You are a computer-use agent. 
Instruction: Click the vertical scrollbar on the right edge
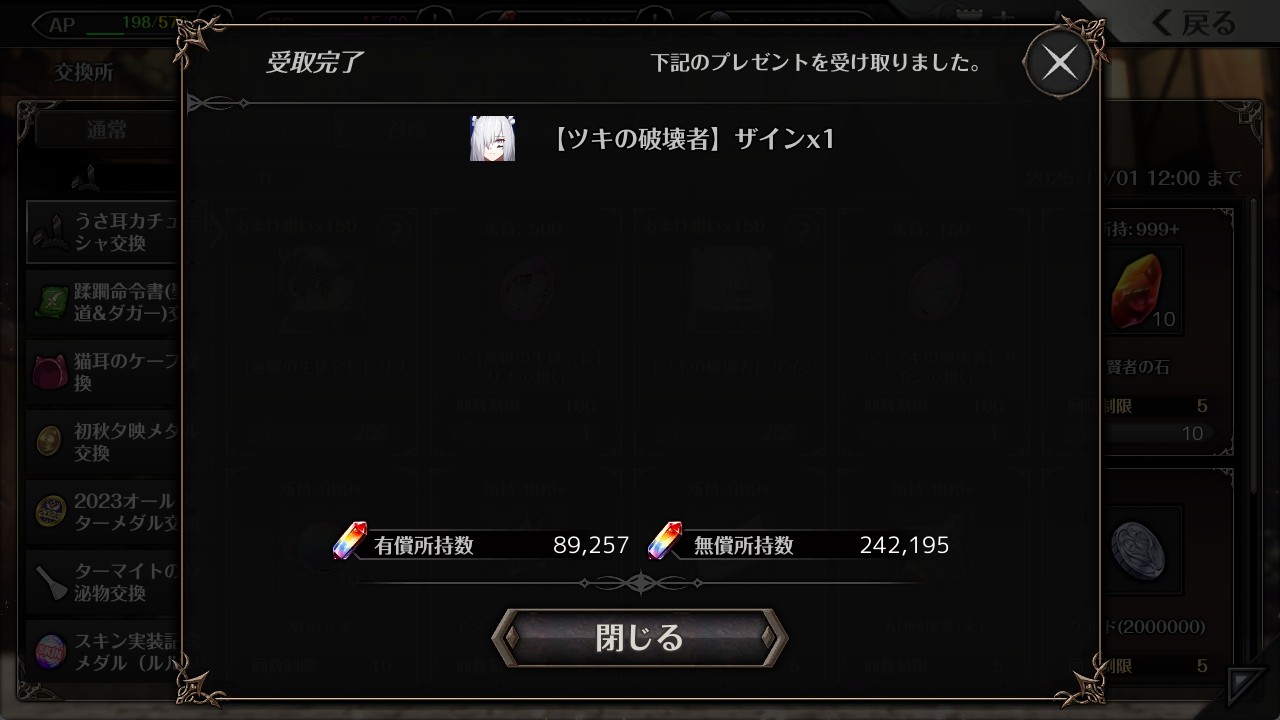[1255, 345]
